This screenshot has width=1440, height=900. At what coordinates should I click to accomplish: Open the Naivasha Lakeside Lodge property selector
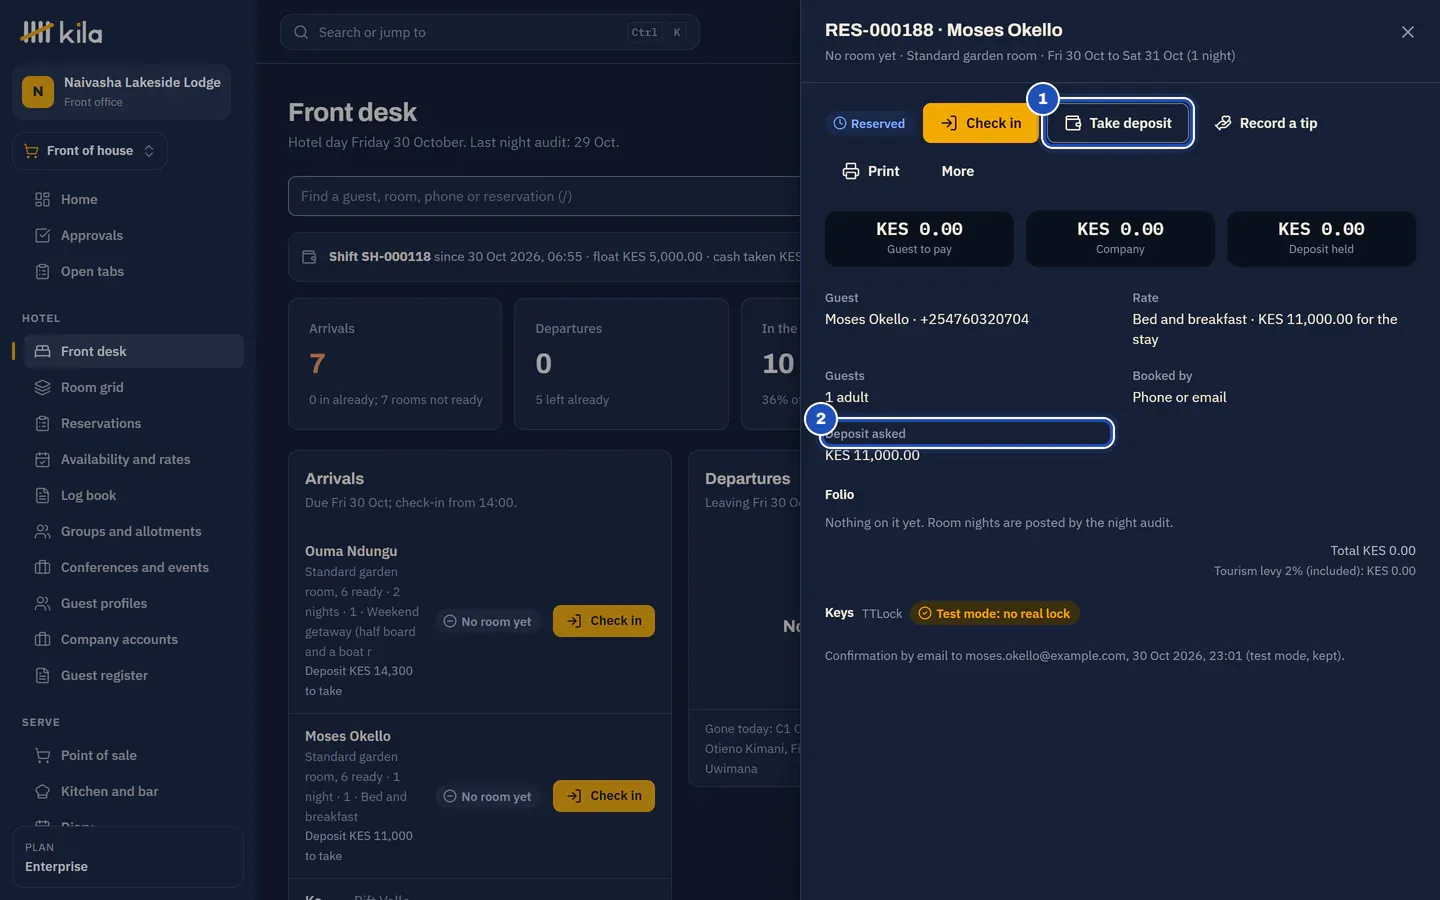(x=122, y=92)
